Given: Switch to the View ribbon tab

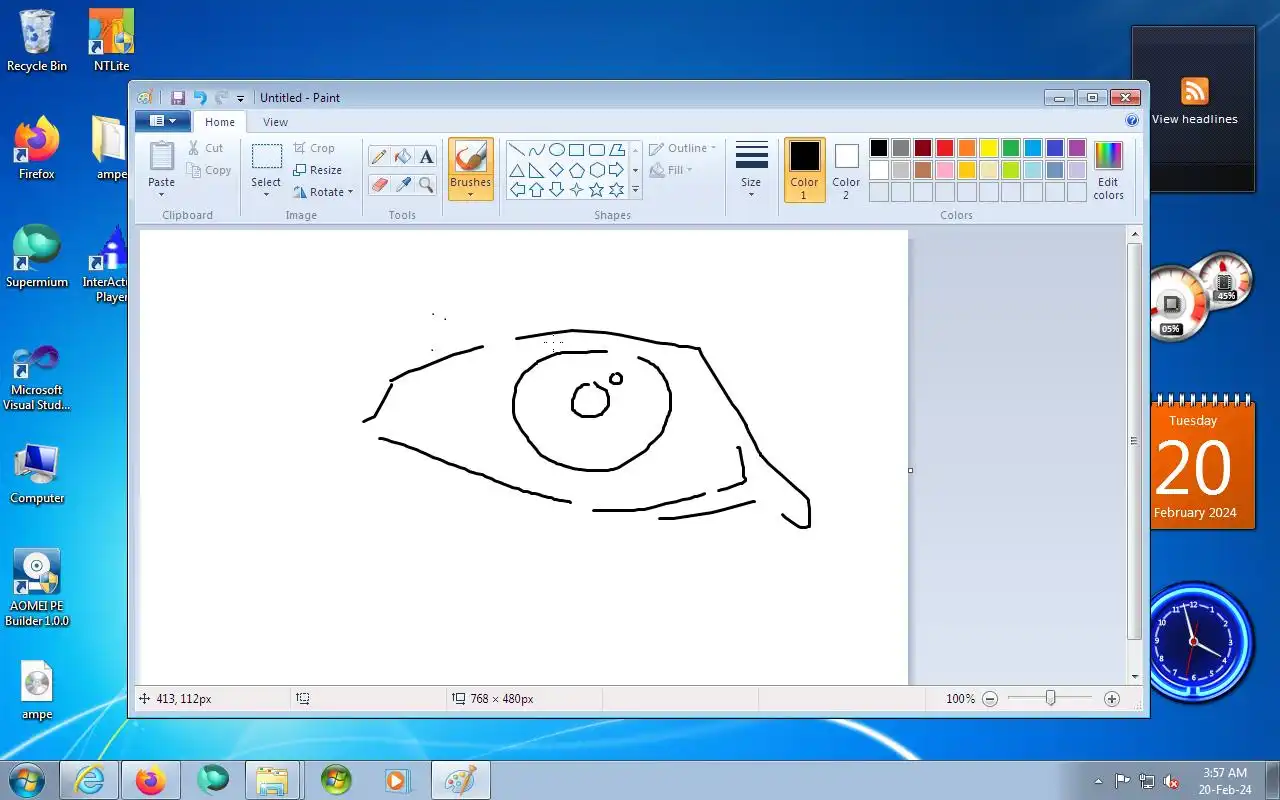Looking at the screenshot, I should click(x=275, y=122).
